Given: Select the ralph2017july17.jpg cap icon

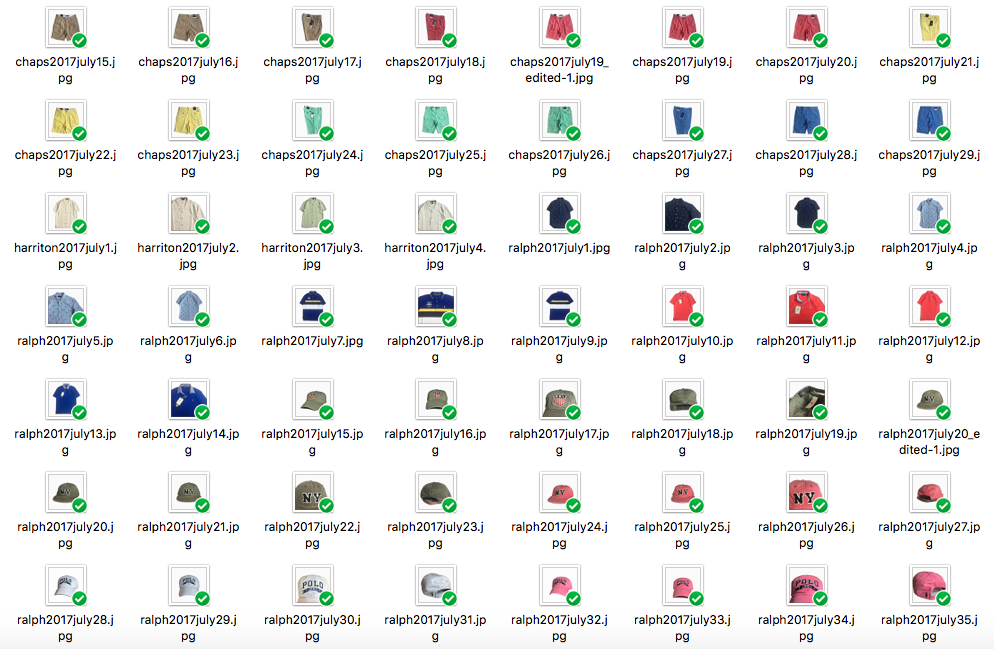Looking at the screenshot, I should pyautogui.click(x=559, y=400).
